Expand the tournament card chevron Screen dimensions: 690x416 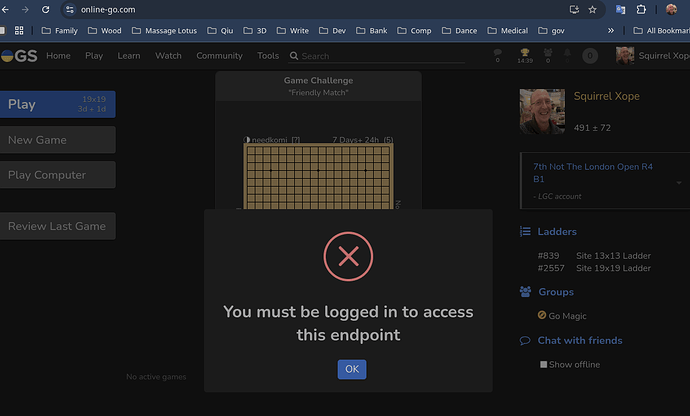[x=679, y=182]
